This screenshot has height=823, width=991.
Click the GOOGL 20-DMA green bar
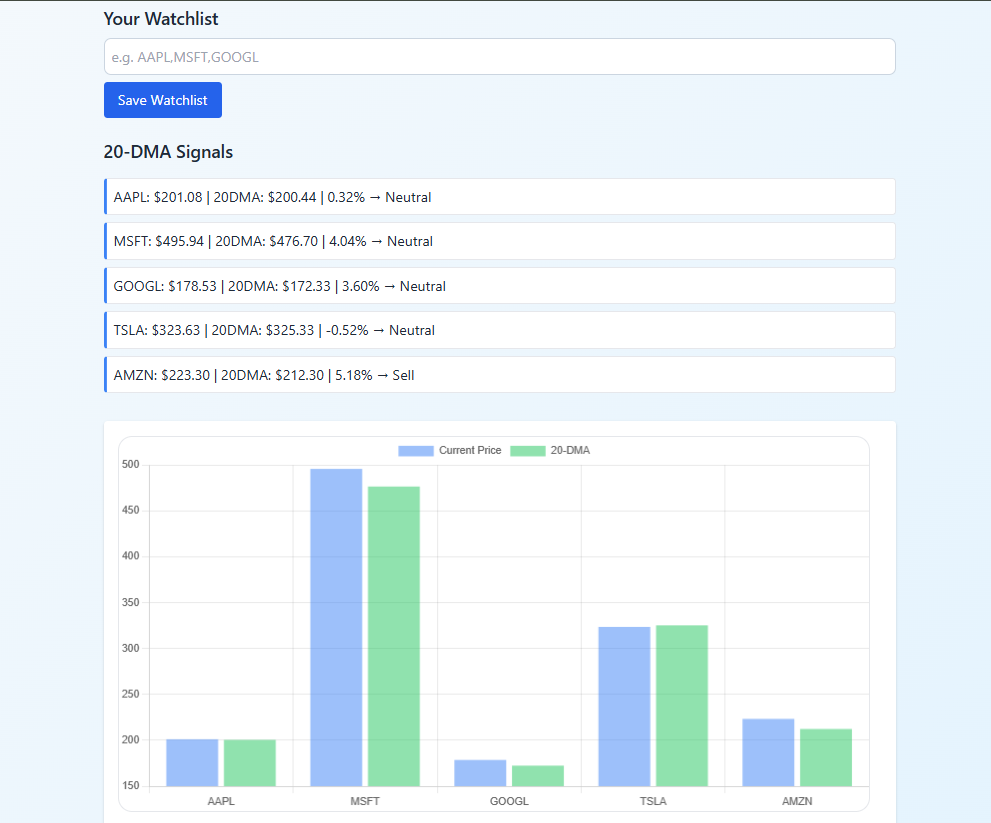pyautogui.click(x=538, y=776)
